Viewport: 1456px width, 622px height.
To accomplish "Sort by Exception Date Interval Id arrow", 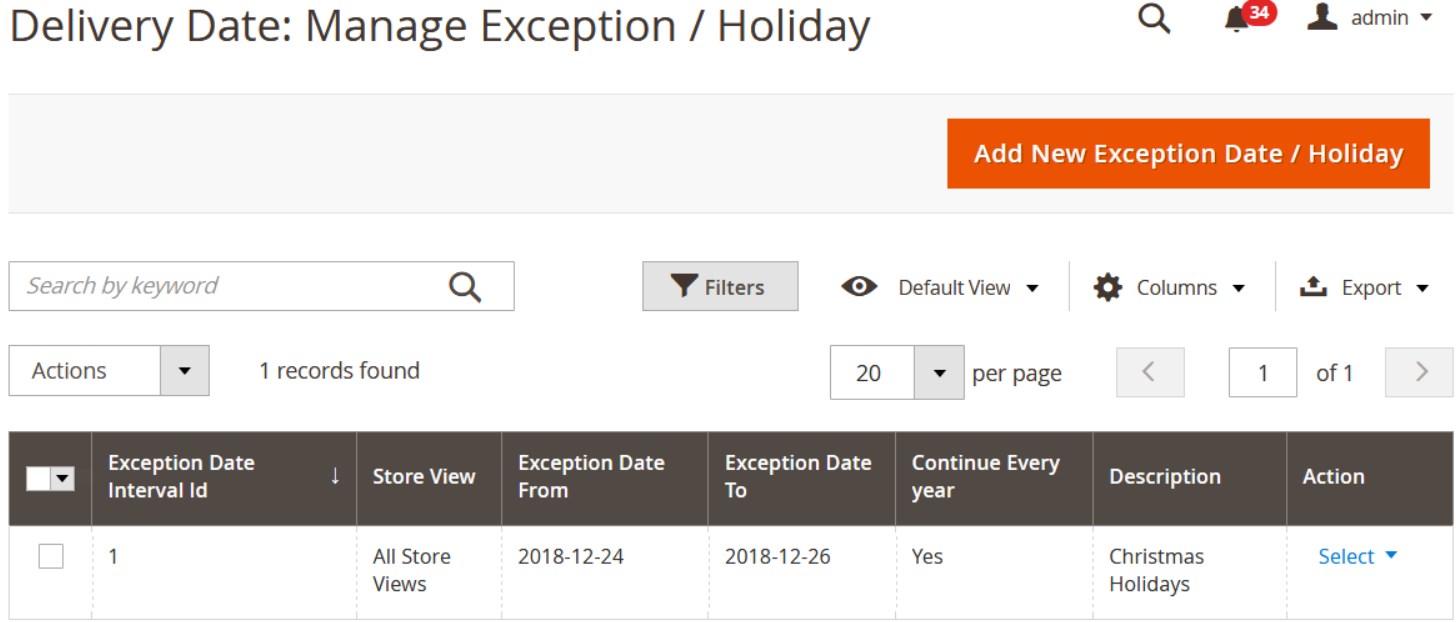I will 335,476.
